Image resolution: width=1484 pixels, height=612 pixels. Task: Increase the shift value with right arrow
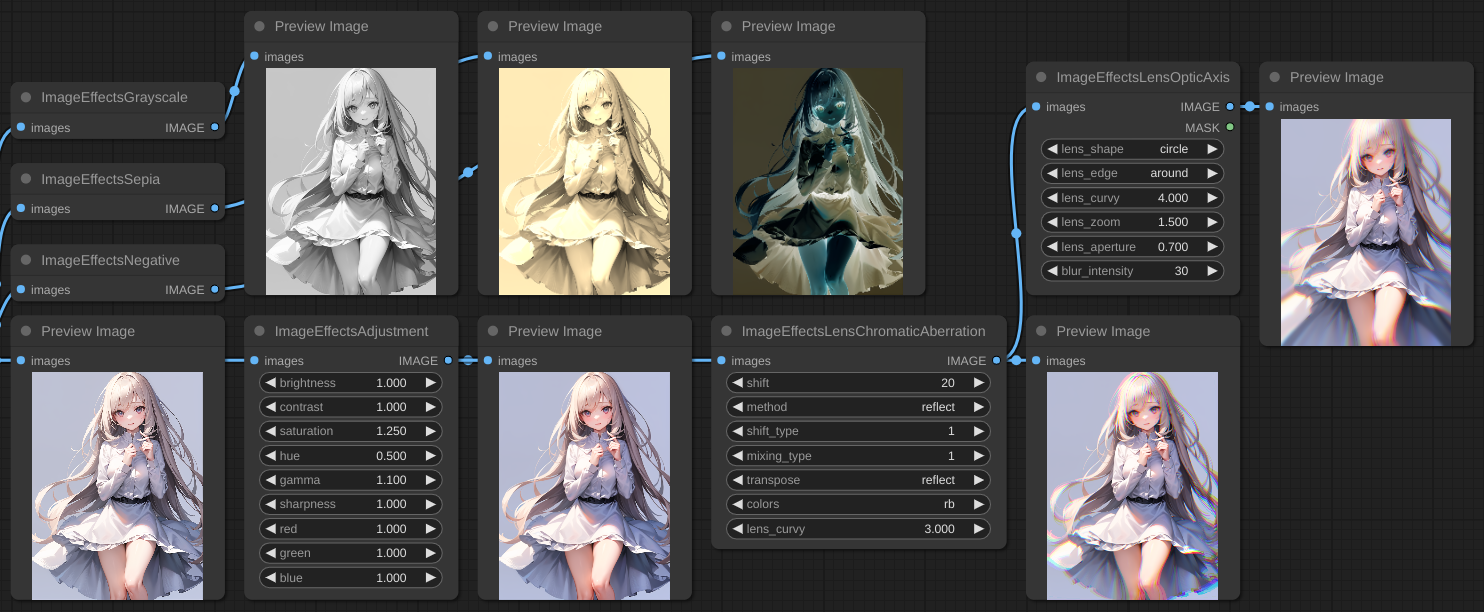tap(978, 383)
